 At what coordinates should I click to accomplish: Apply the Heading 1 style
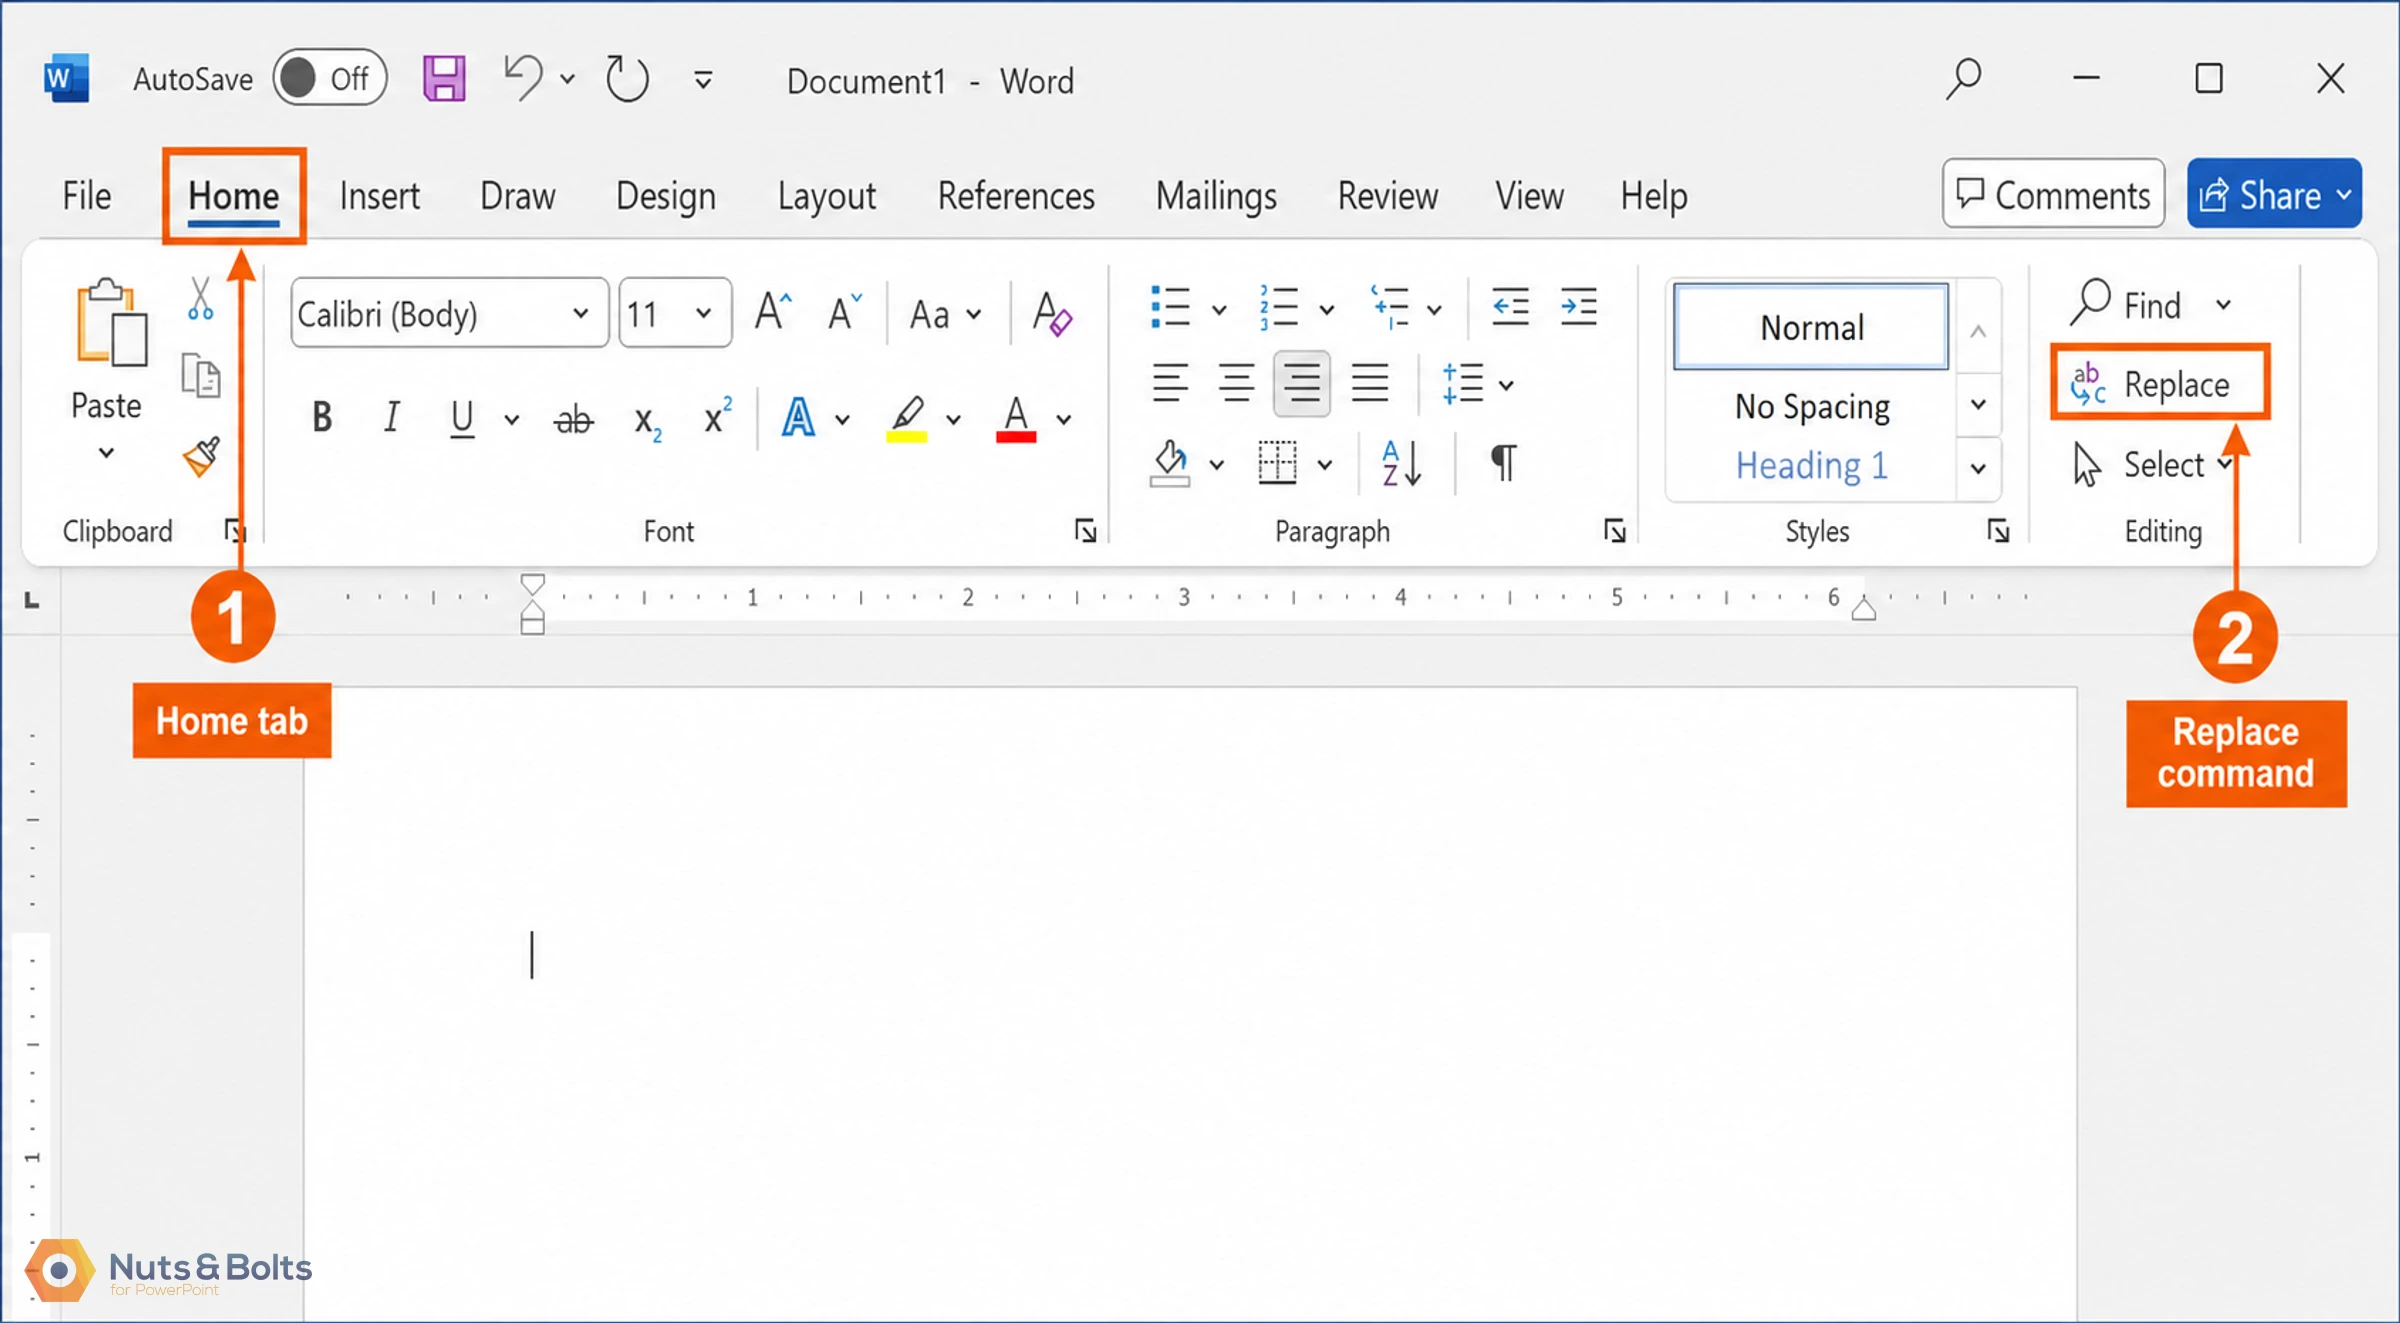[x=1812, y=466]
